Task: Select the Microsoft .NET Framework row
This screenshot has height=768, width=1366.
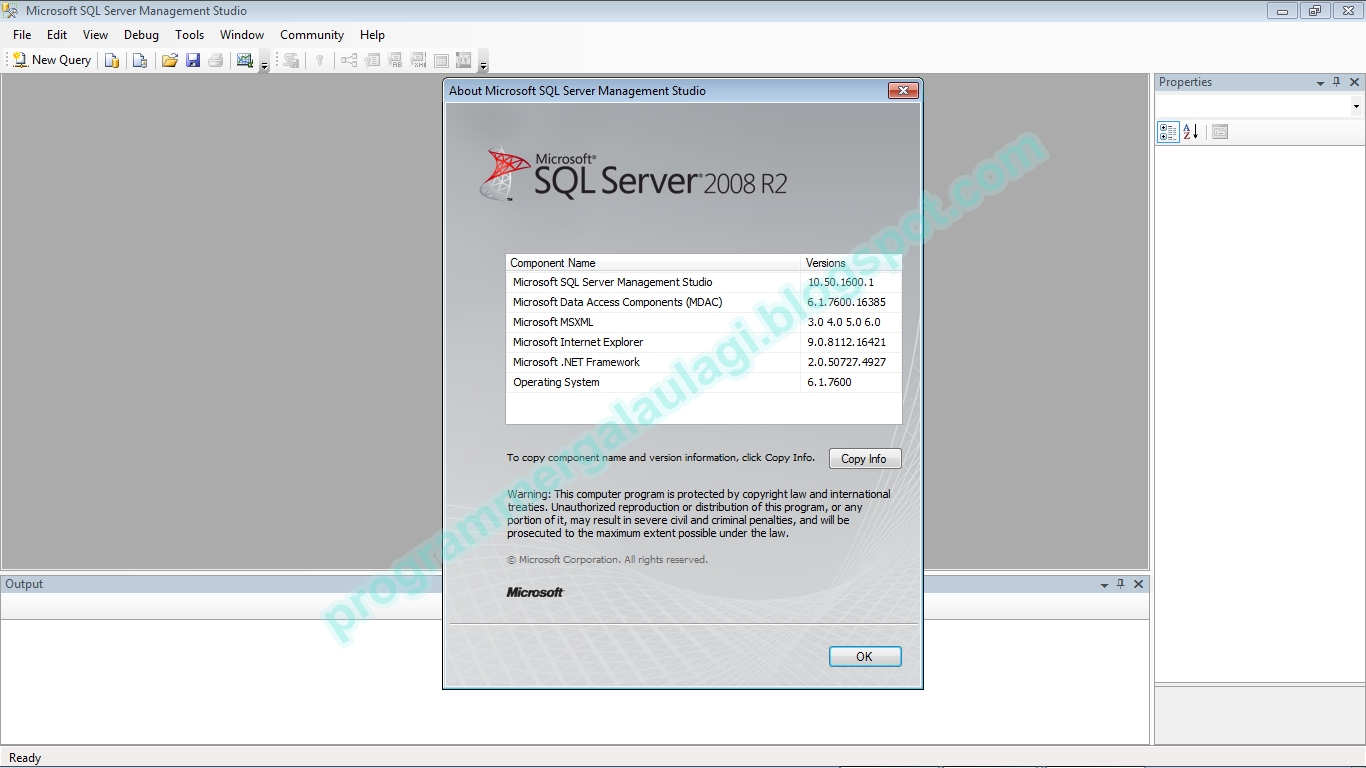Action: (704, 362)
